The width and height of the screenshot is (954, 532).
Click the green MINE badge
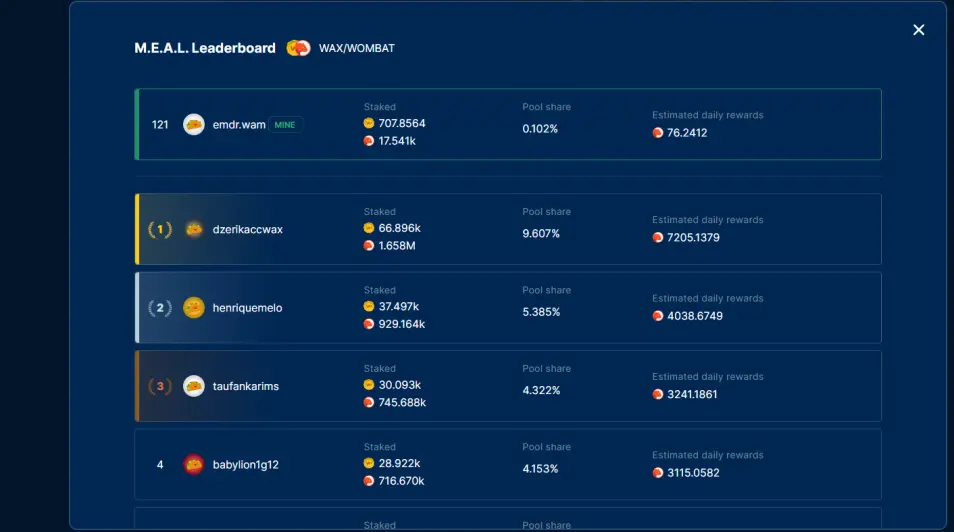[x=285, y=125]
